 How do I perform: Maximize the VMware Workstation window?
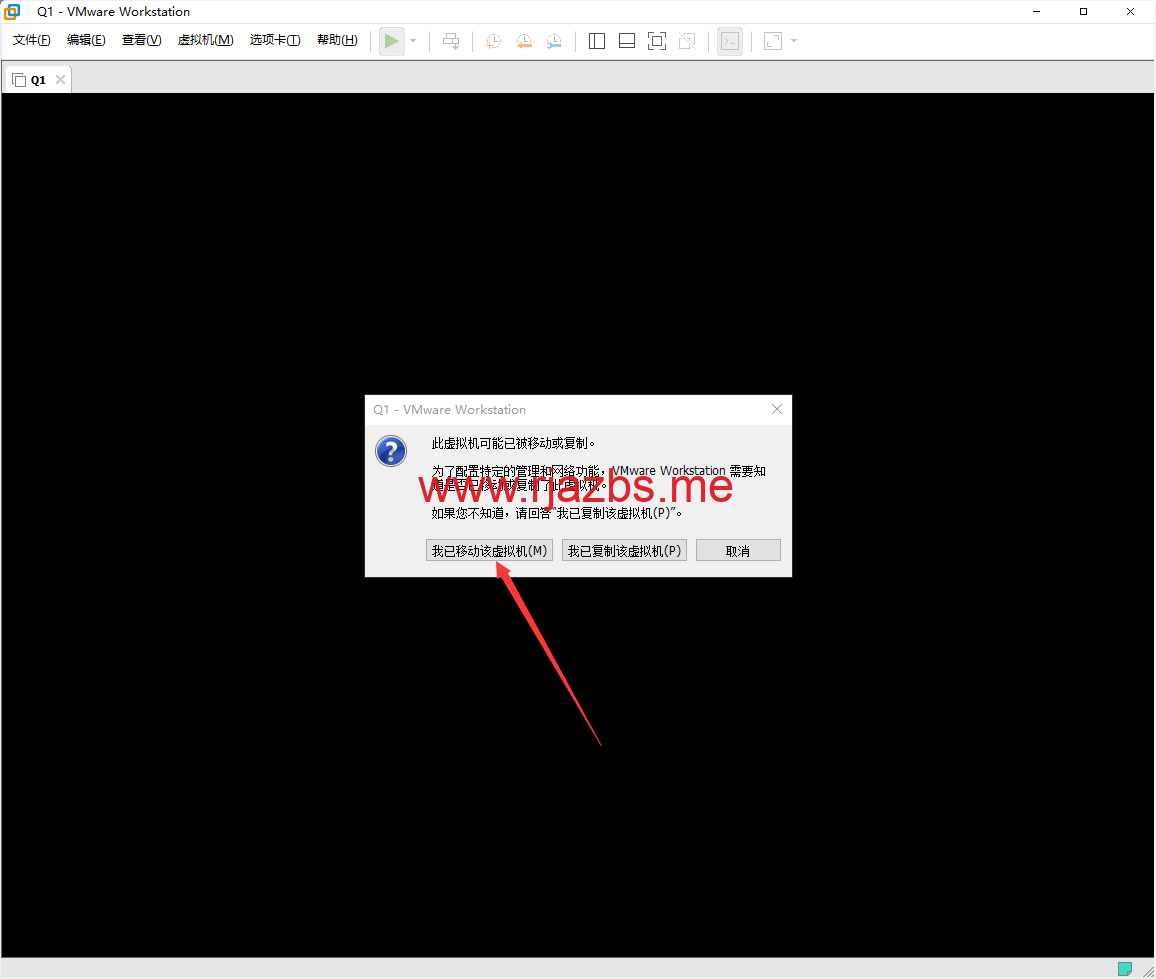(x=1083, y=12)
